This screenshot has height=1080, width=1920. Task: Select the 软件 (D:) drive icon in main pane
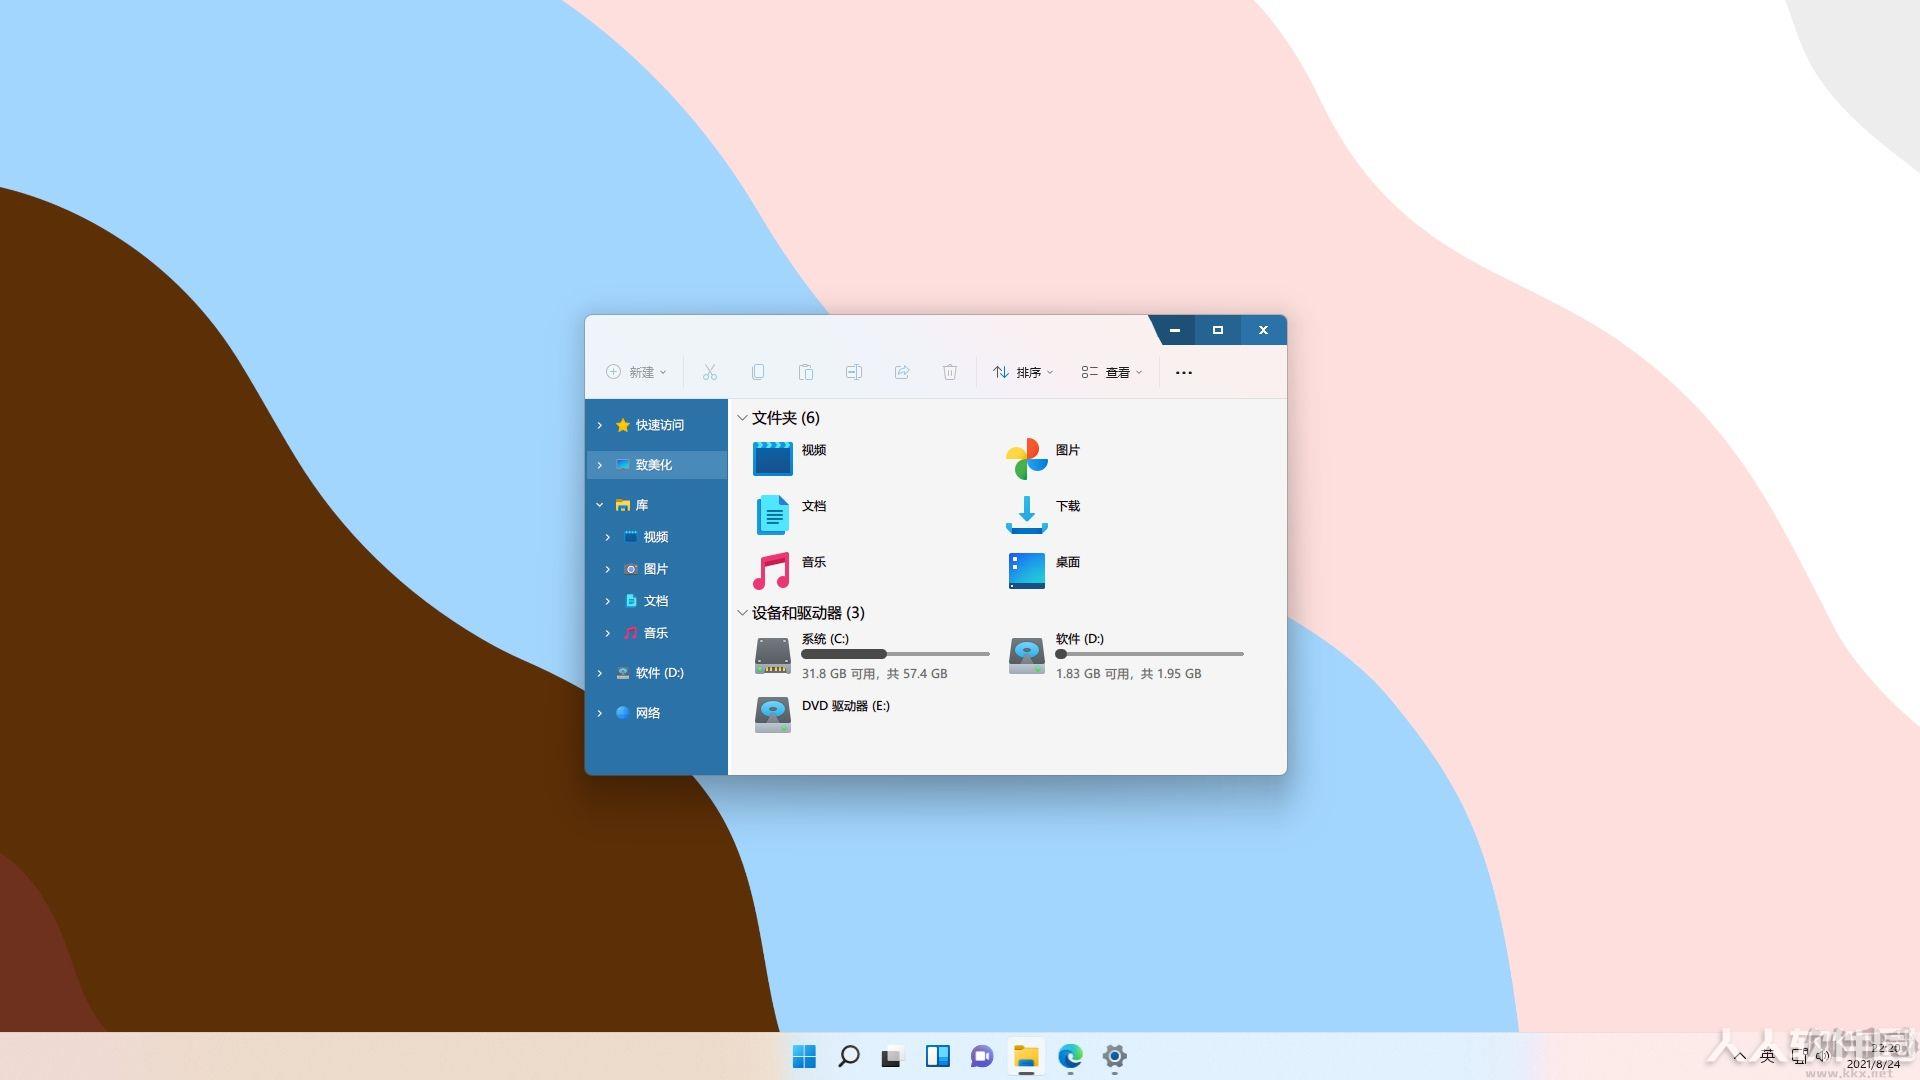point(1027,657)
